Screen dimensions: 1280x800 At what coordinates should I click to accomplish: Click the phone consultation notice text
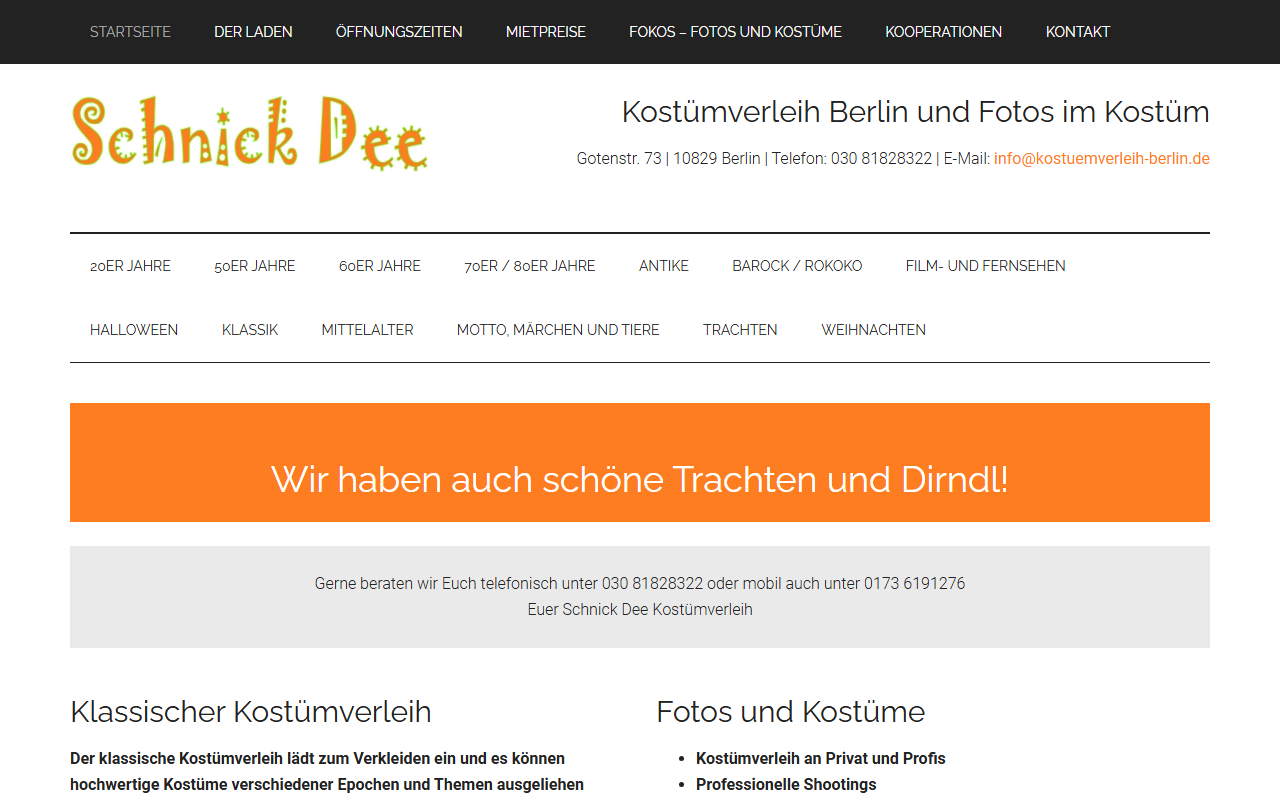pos(640,584)
